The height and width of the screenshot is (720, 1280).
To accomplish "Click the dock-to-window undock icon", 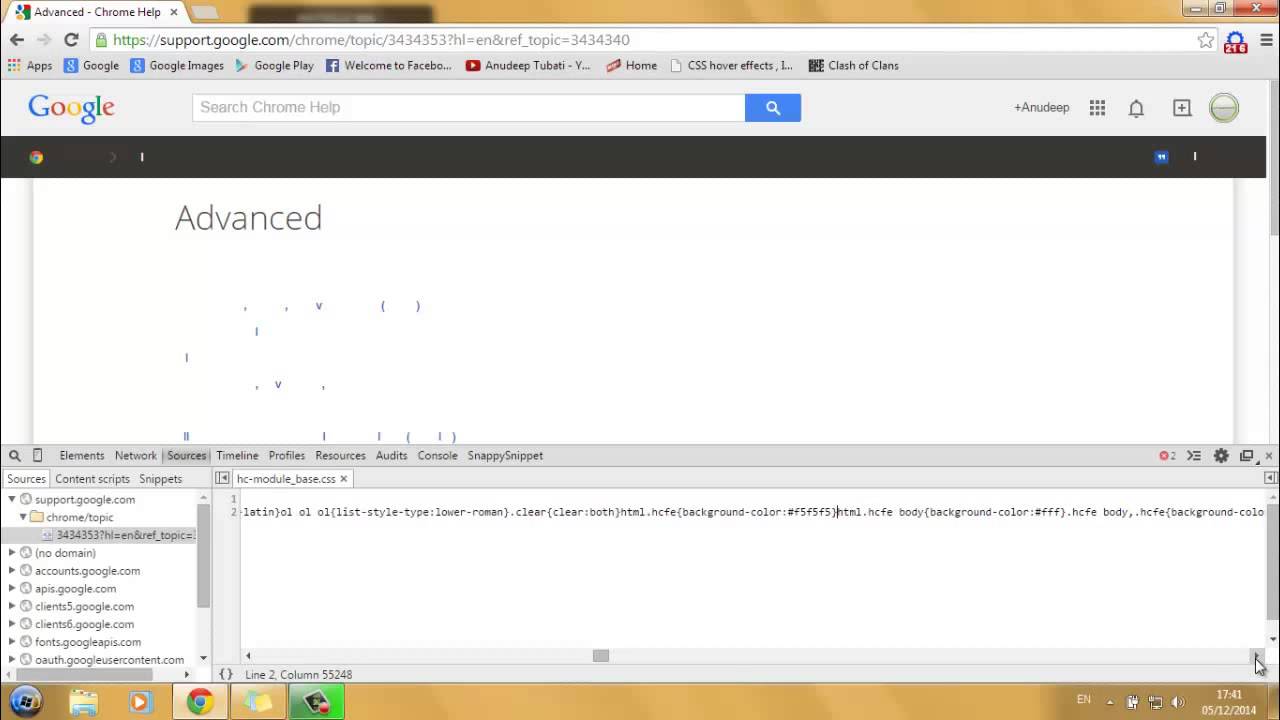I will click(x=1246, y=456).
